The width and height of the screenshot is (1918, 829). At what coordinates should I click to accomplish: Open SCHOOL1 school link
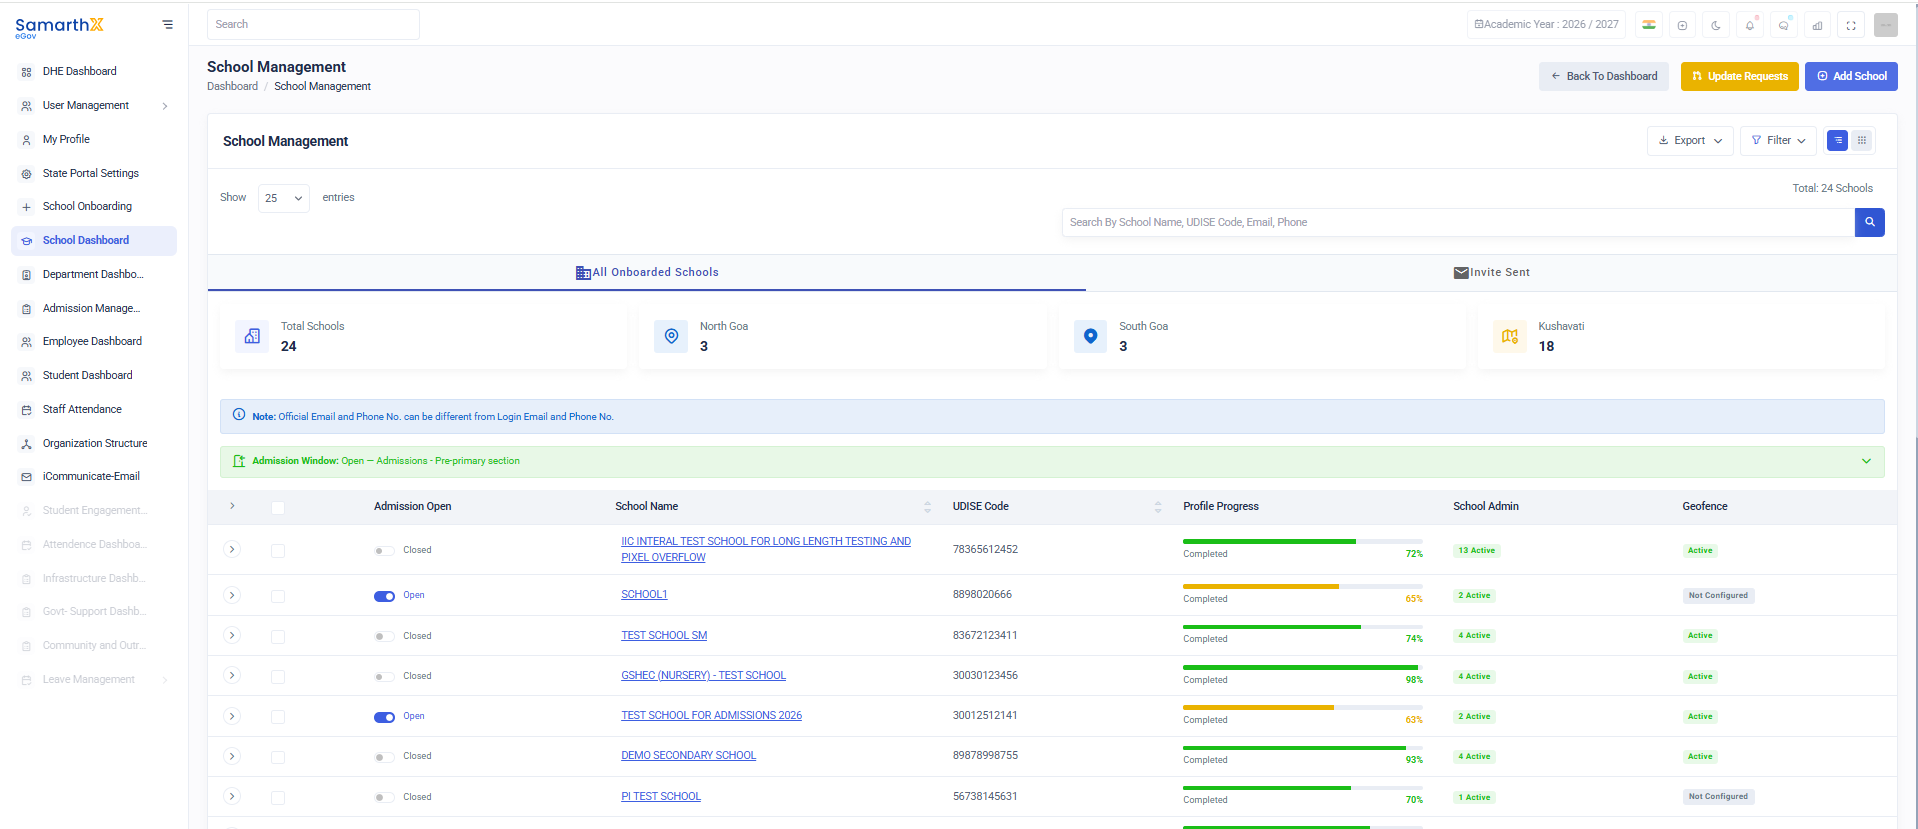644,595
